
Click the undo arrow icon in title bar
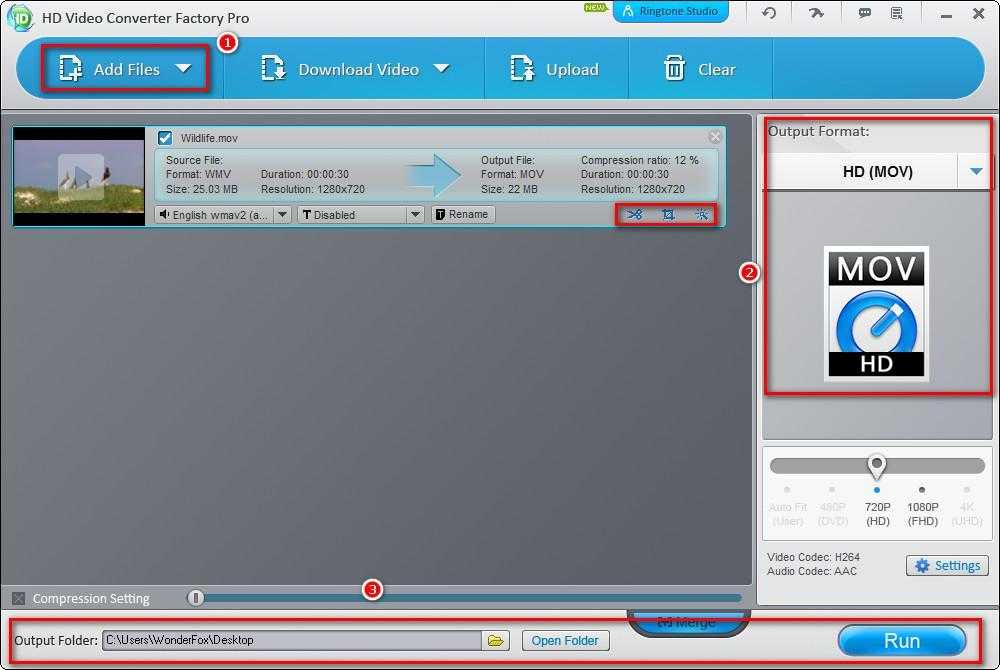[768, 13]
